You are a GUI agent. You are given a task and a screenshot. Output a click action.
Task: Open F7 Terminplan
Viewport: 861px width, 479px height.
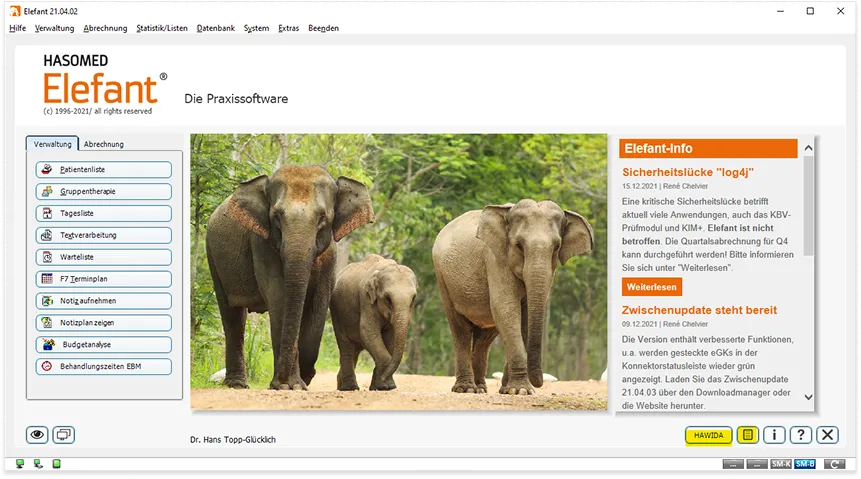click(x=103, y=279)
